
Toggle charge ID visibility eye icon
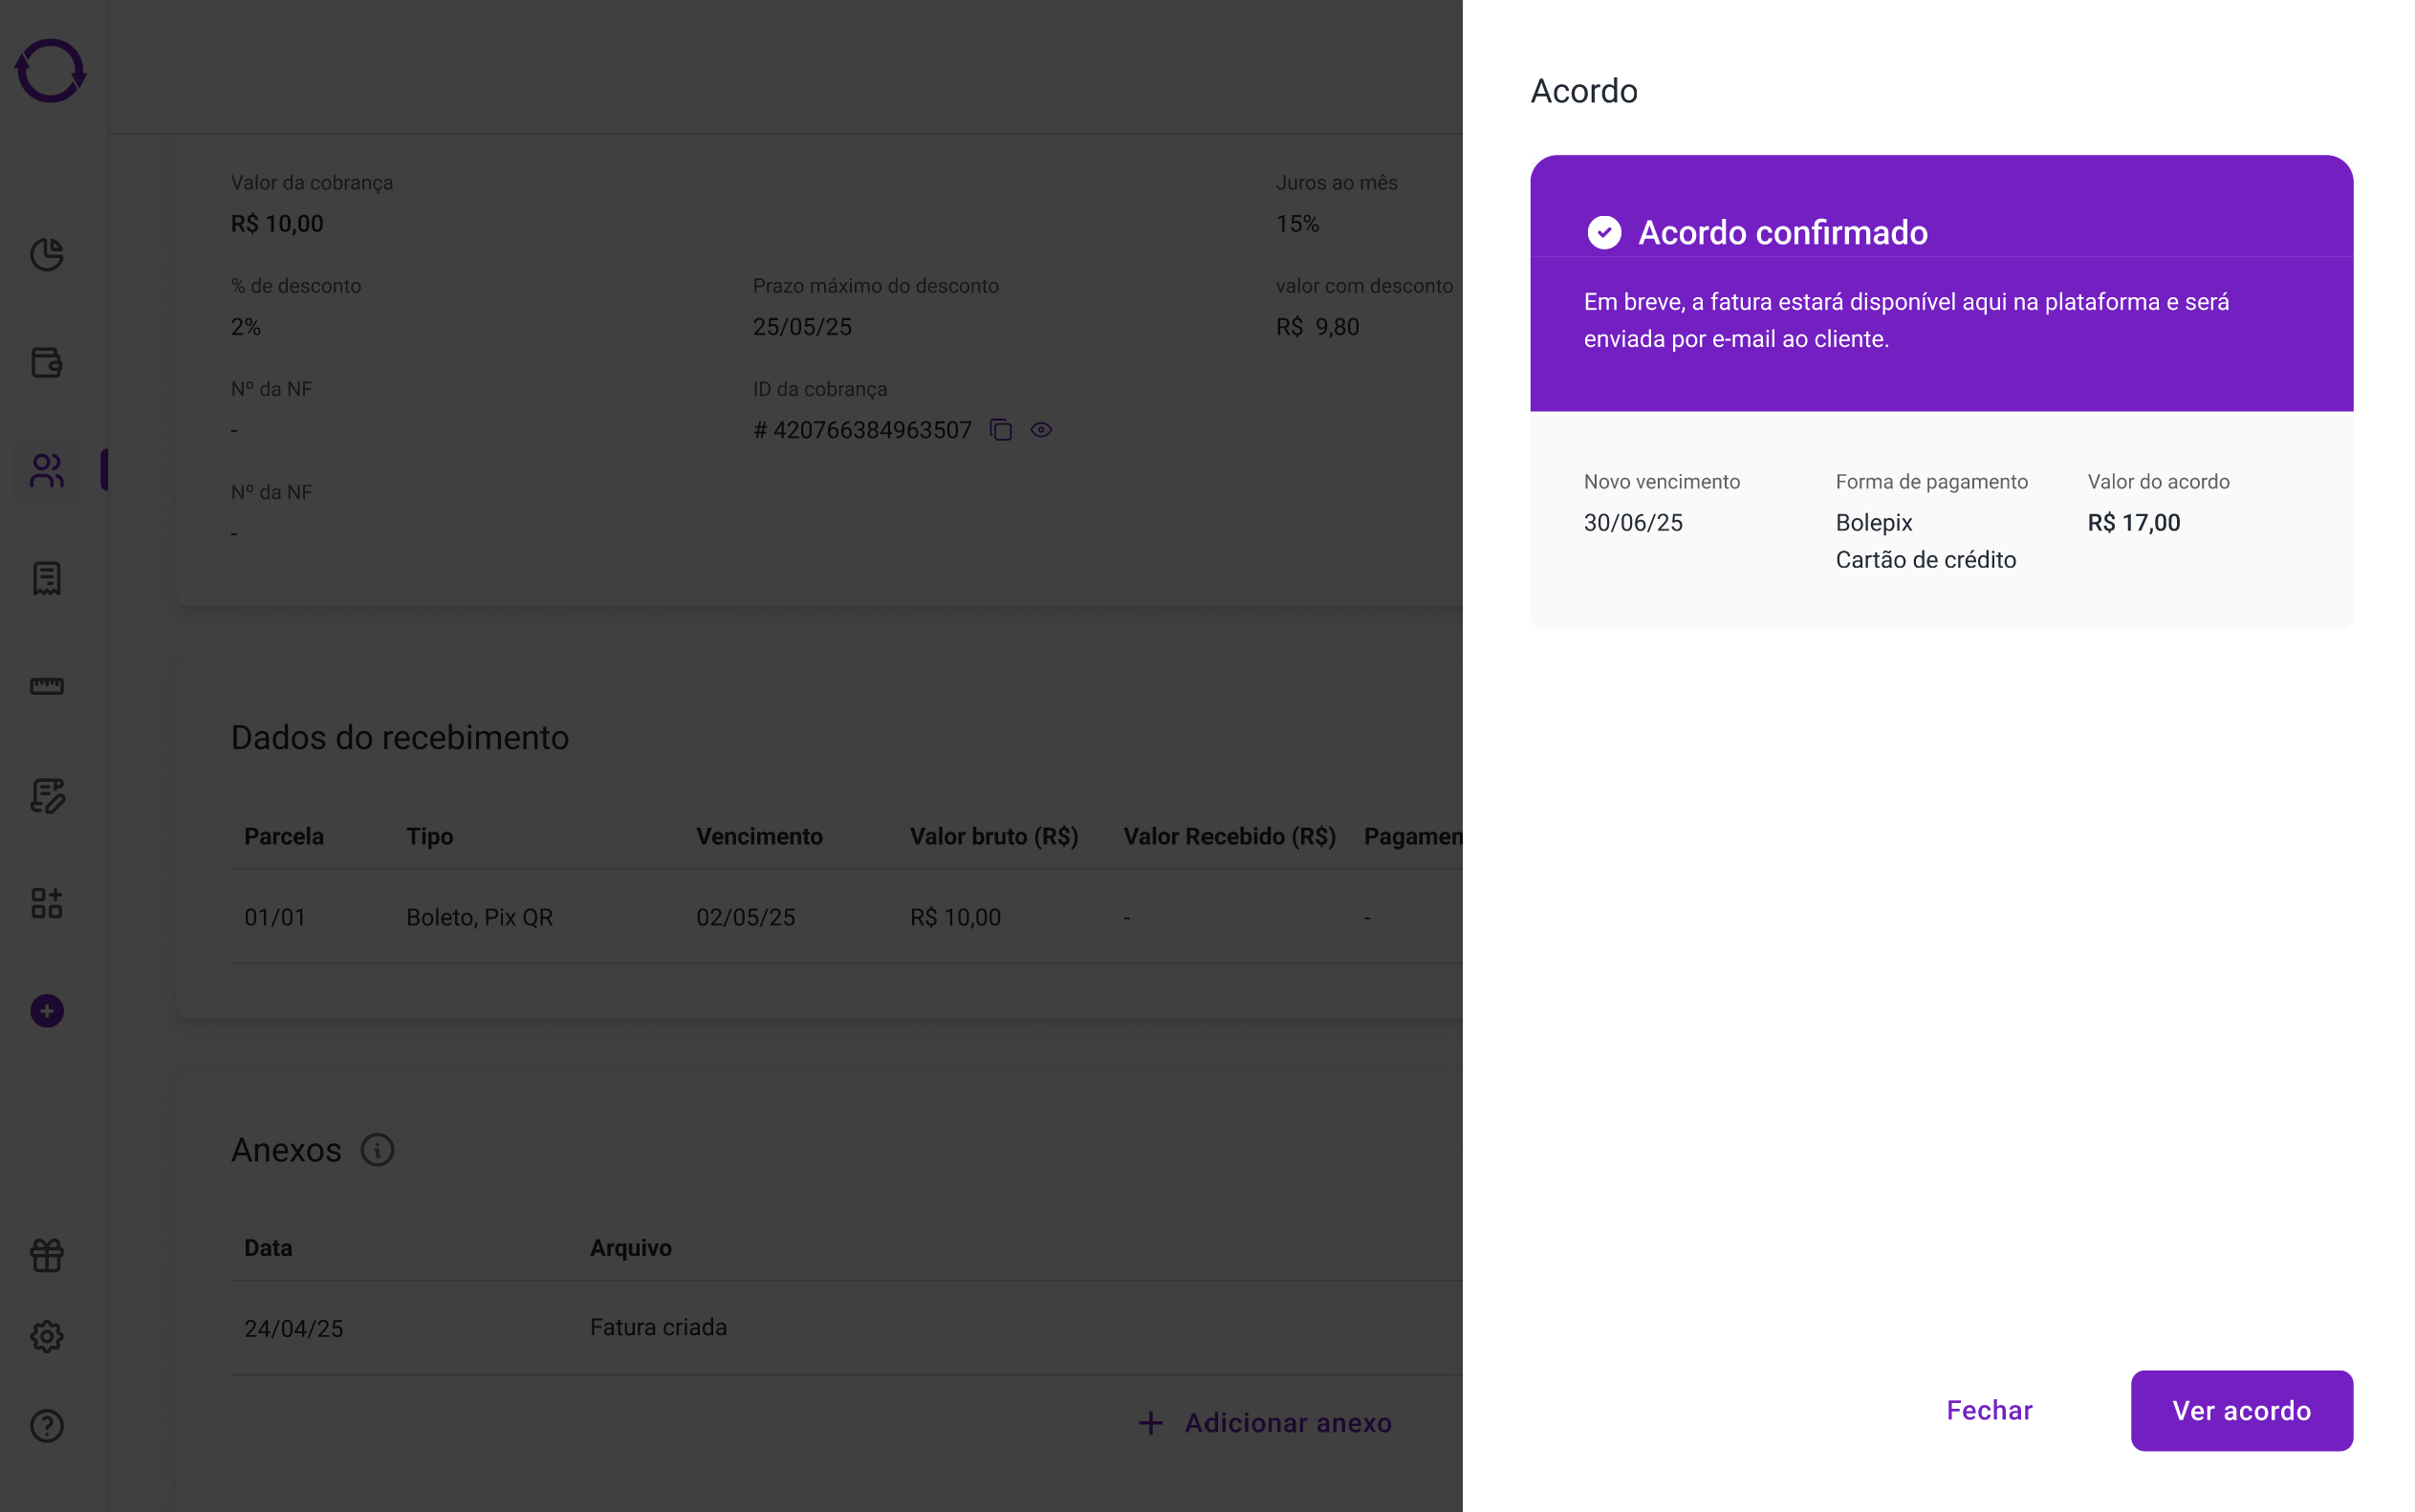pyautogui.click(x=1041, y=430)
